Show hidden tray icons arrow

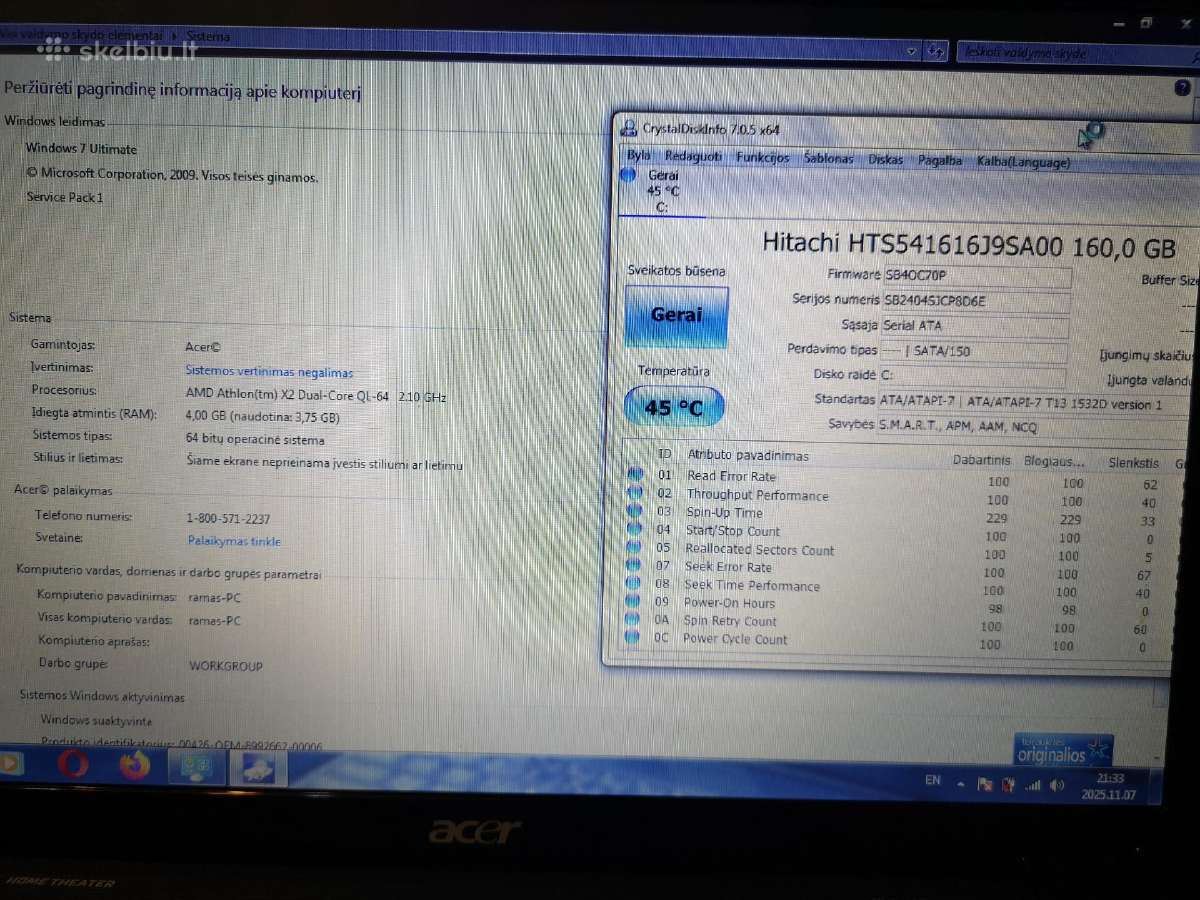click(960, 783)
